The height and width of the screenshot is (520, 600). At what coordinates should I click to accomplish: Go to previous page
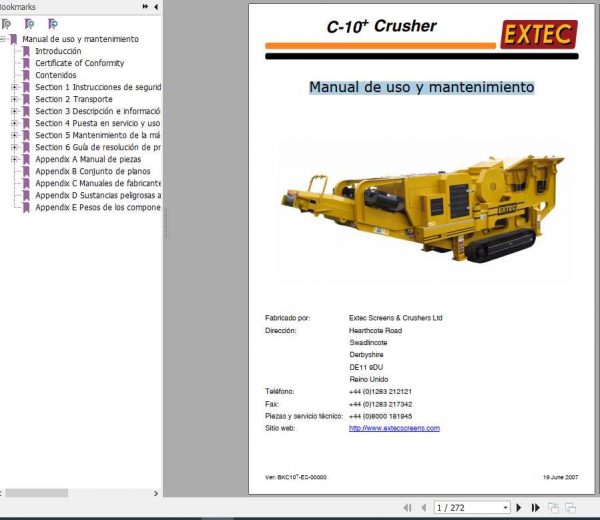pos(423,508)
